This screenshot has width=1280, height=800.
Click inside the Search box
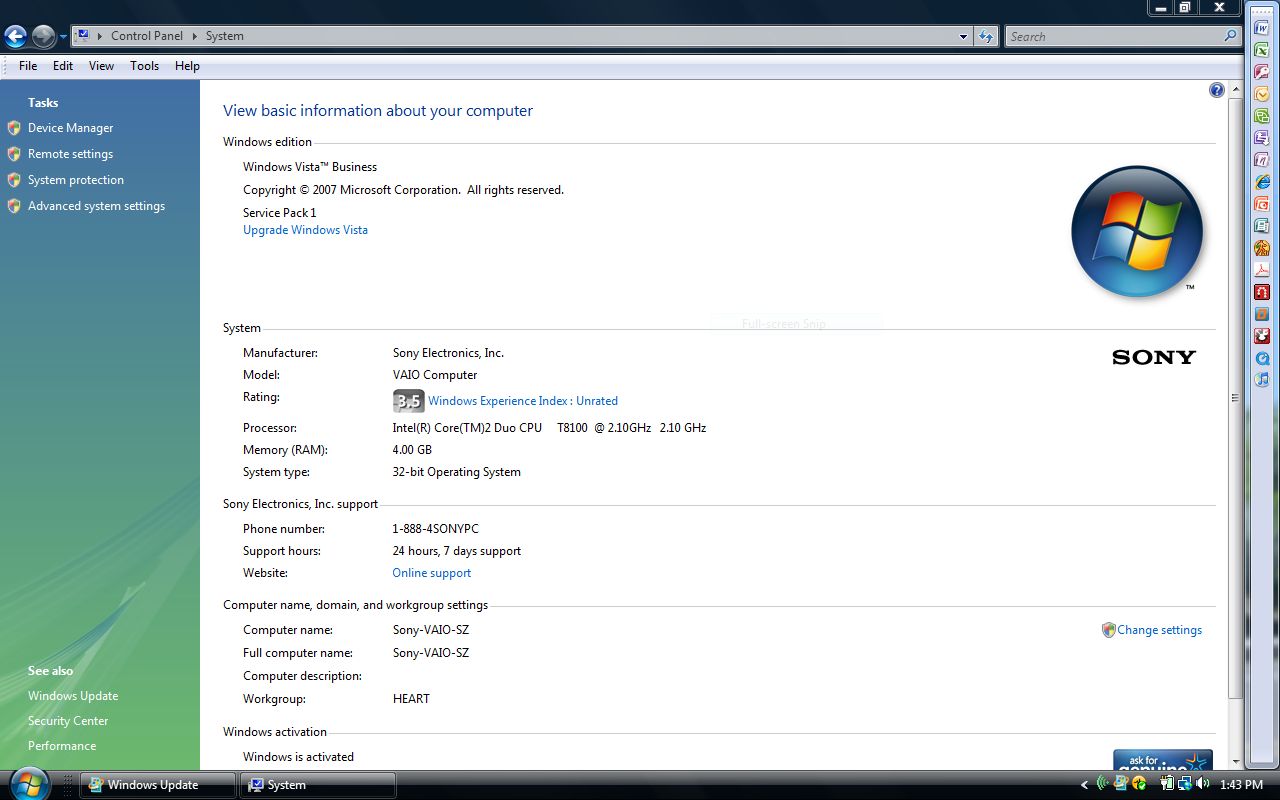pyautogui.click(x=1113, y=36)
